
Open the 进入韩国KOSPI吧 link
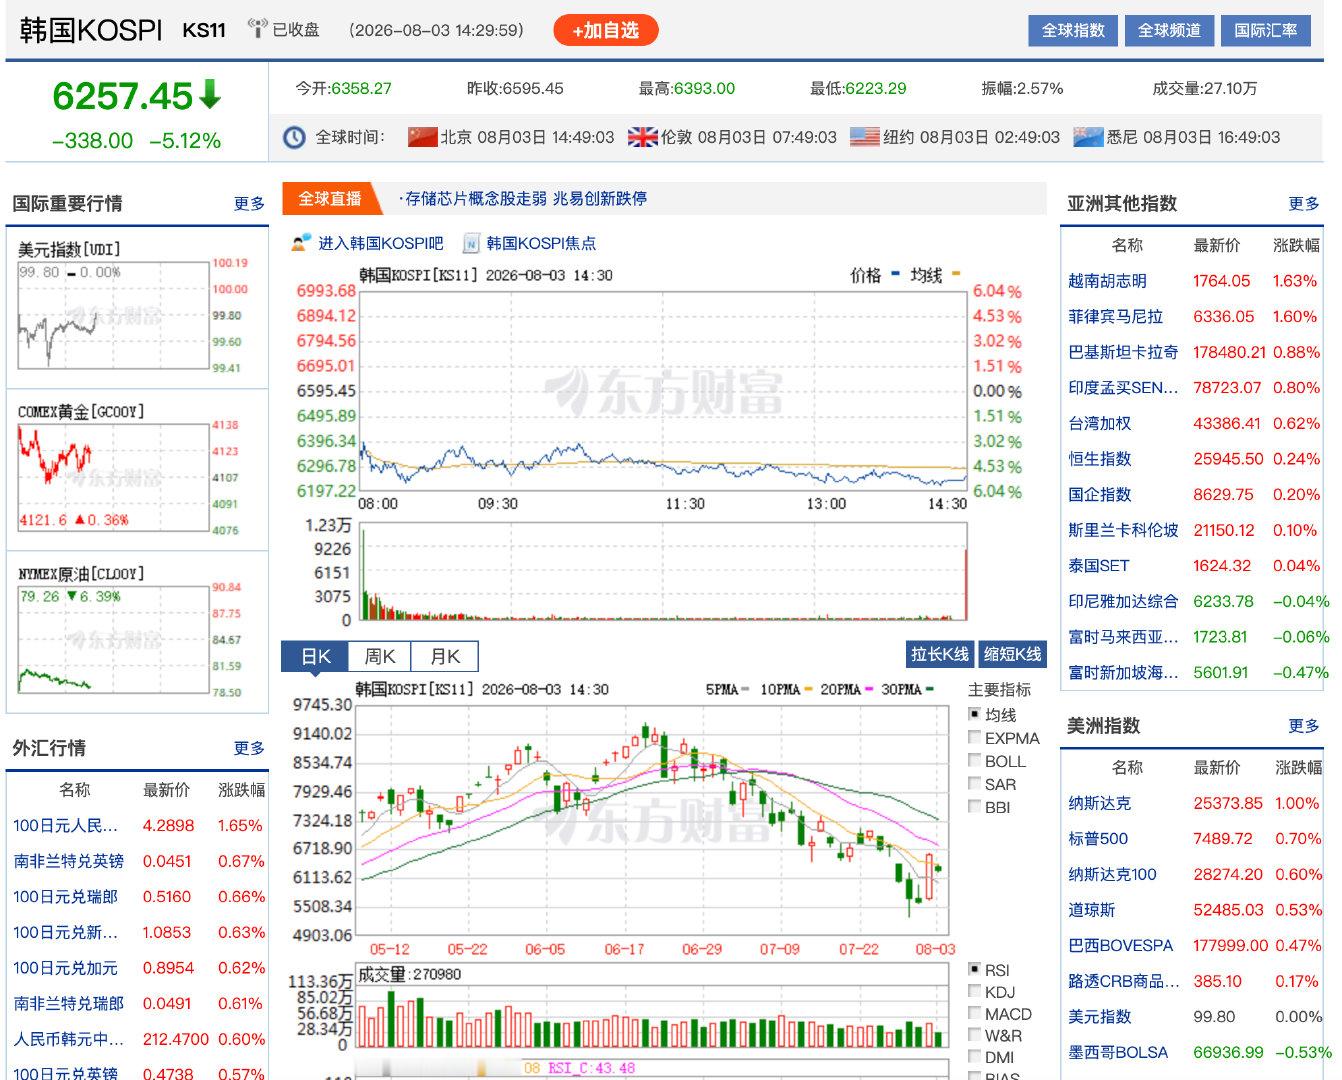point(381,243)
